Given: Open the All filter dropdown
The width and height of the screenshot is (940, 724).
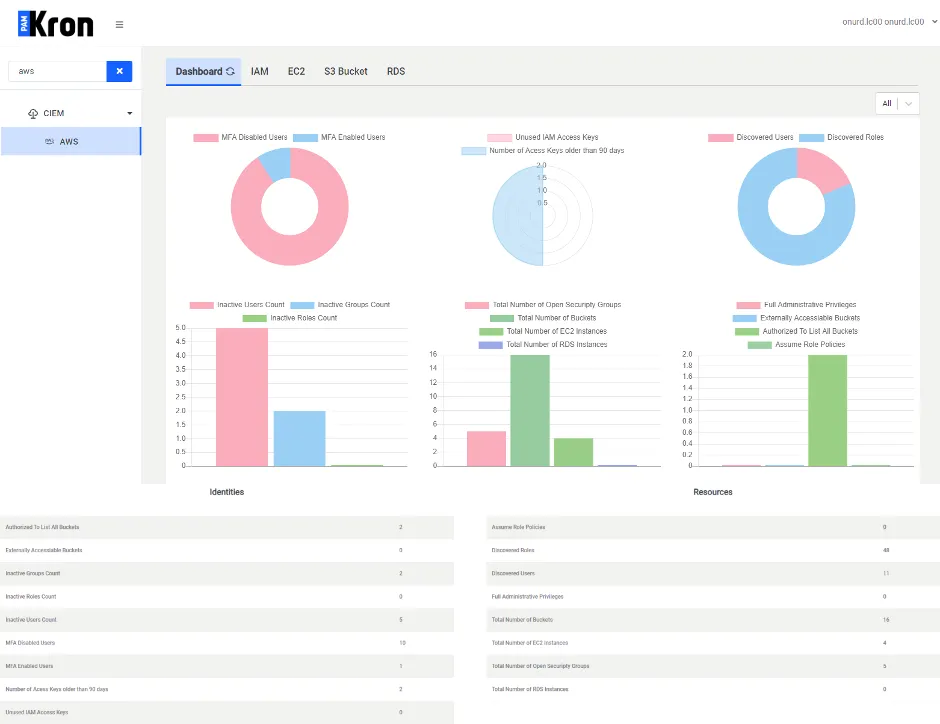Looking at the screenshot, I should [897, 104].
